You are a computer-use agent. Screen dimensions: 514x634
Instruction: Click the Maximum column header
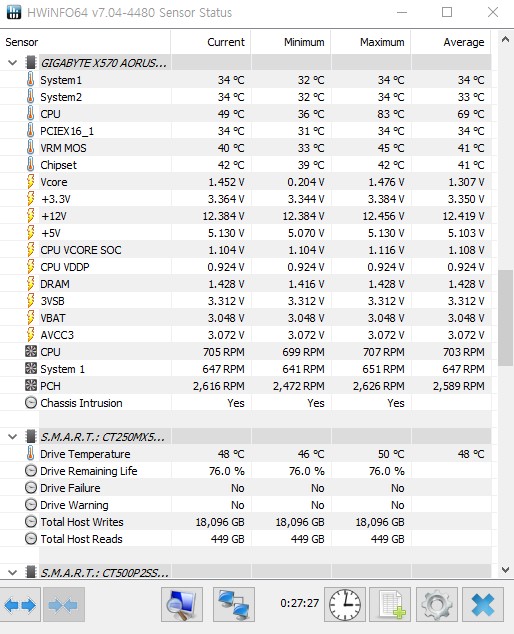coord(371,42)
